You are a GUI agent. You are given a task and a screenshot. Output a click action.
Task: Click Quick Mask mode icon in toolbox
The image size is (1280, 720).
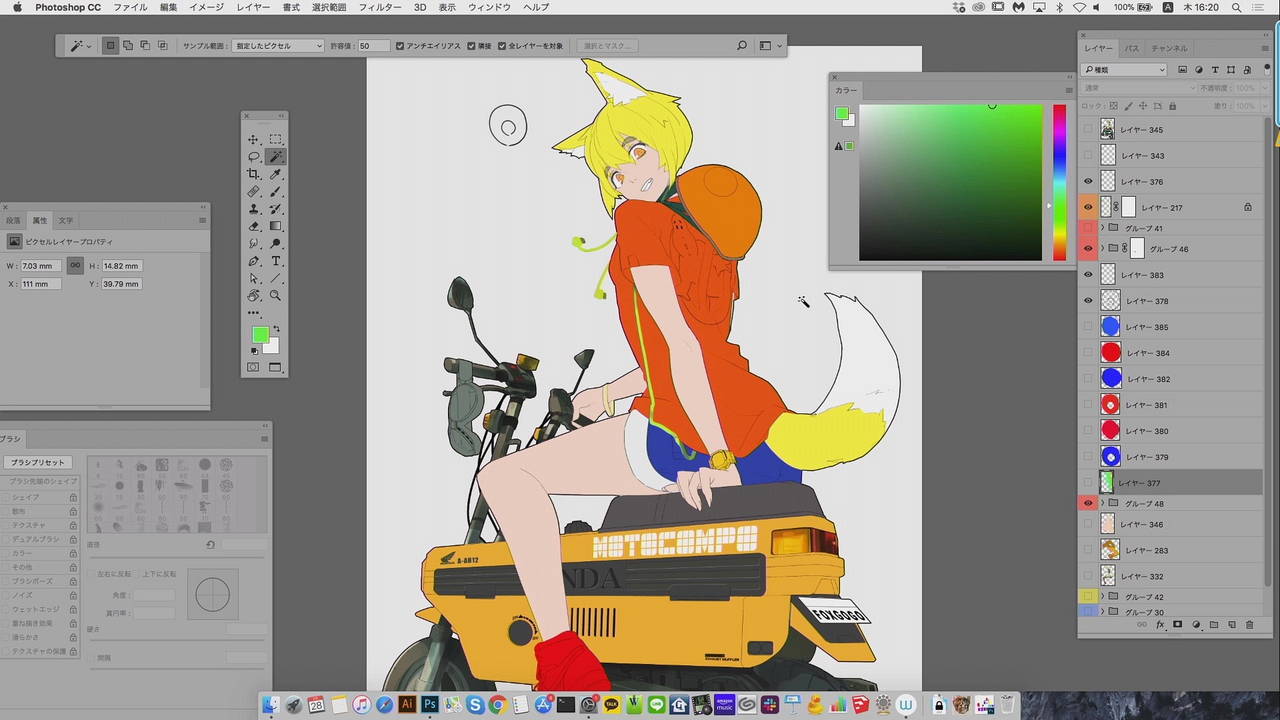click(x=253, y=367)
